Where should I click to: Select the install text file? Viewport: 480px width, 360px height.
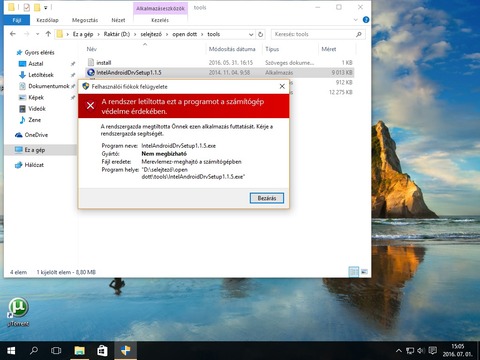tap(104, 62)
